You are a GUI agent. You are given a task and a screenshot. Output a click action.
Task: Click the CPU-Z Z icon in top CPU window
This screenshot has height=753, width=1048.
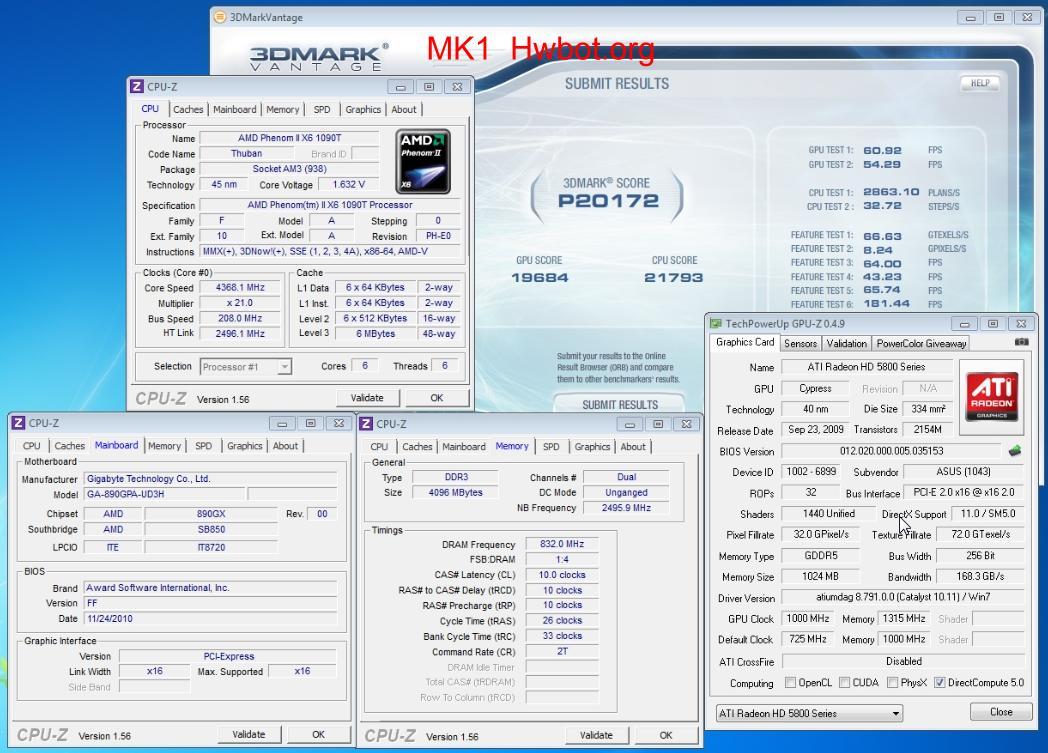tap(137, 86)
